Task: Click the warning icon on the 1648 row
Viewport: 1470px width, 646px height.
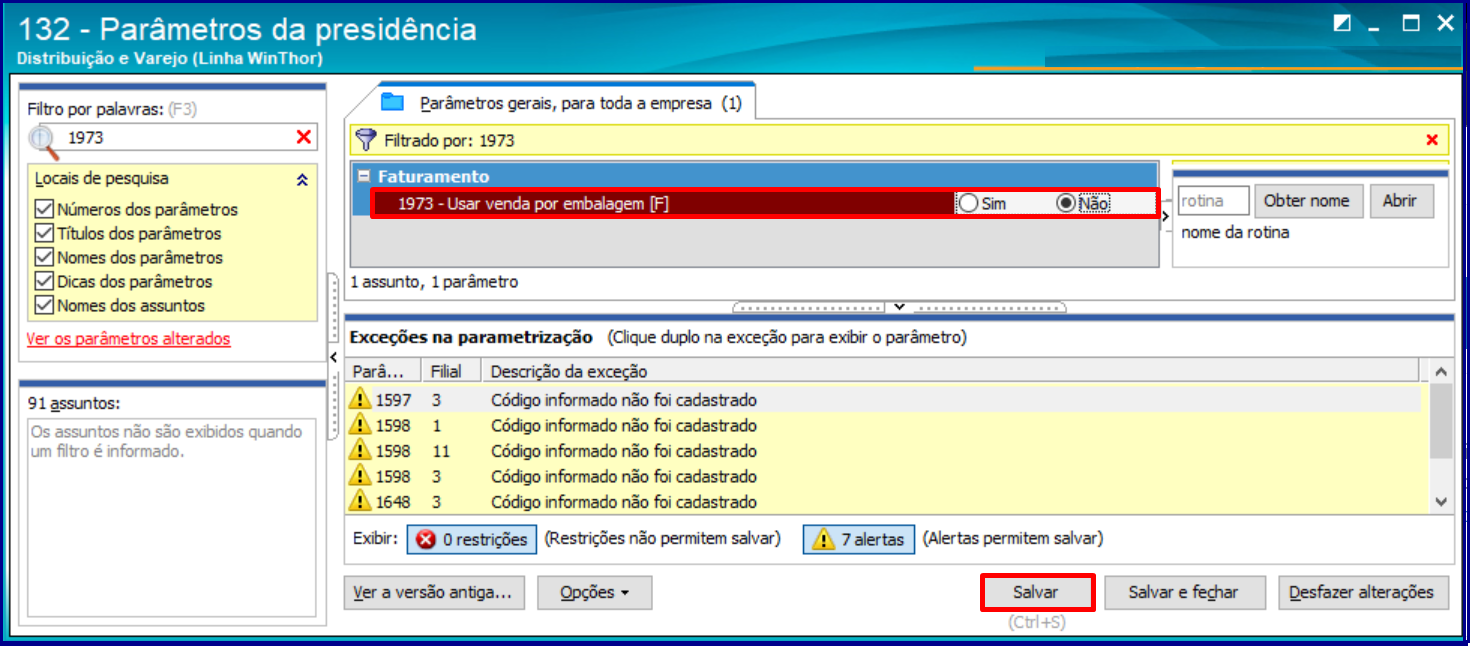Action: 359,501
